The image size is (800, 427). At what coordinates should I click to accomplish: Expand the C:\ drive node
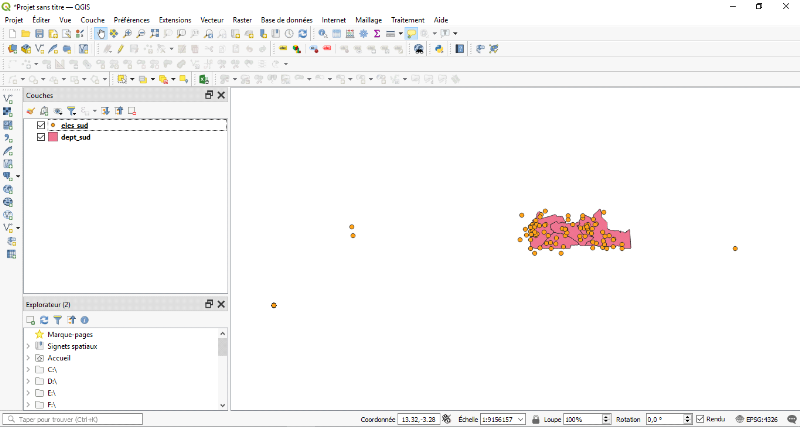click(x=28, y=370)
